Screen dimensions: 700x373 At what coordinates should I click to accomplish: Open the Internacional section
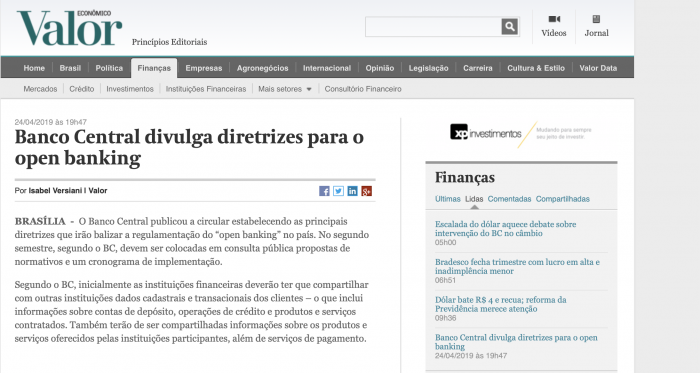tap(327, 68)
